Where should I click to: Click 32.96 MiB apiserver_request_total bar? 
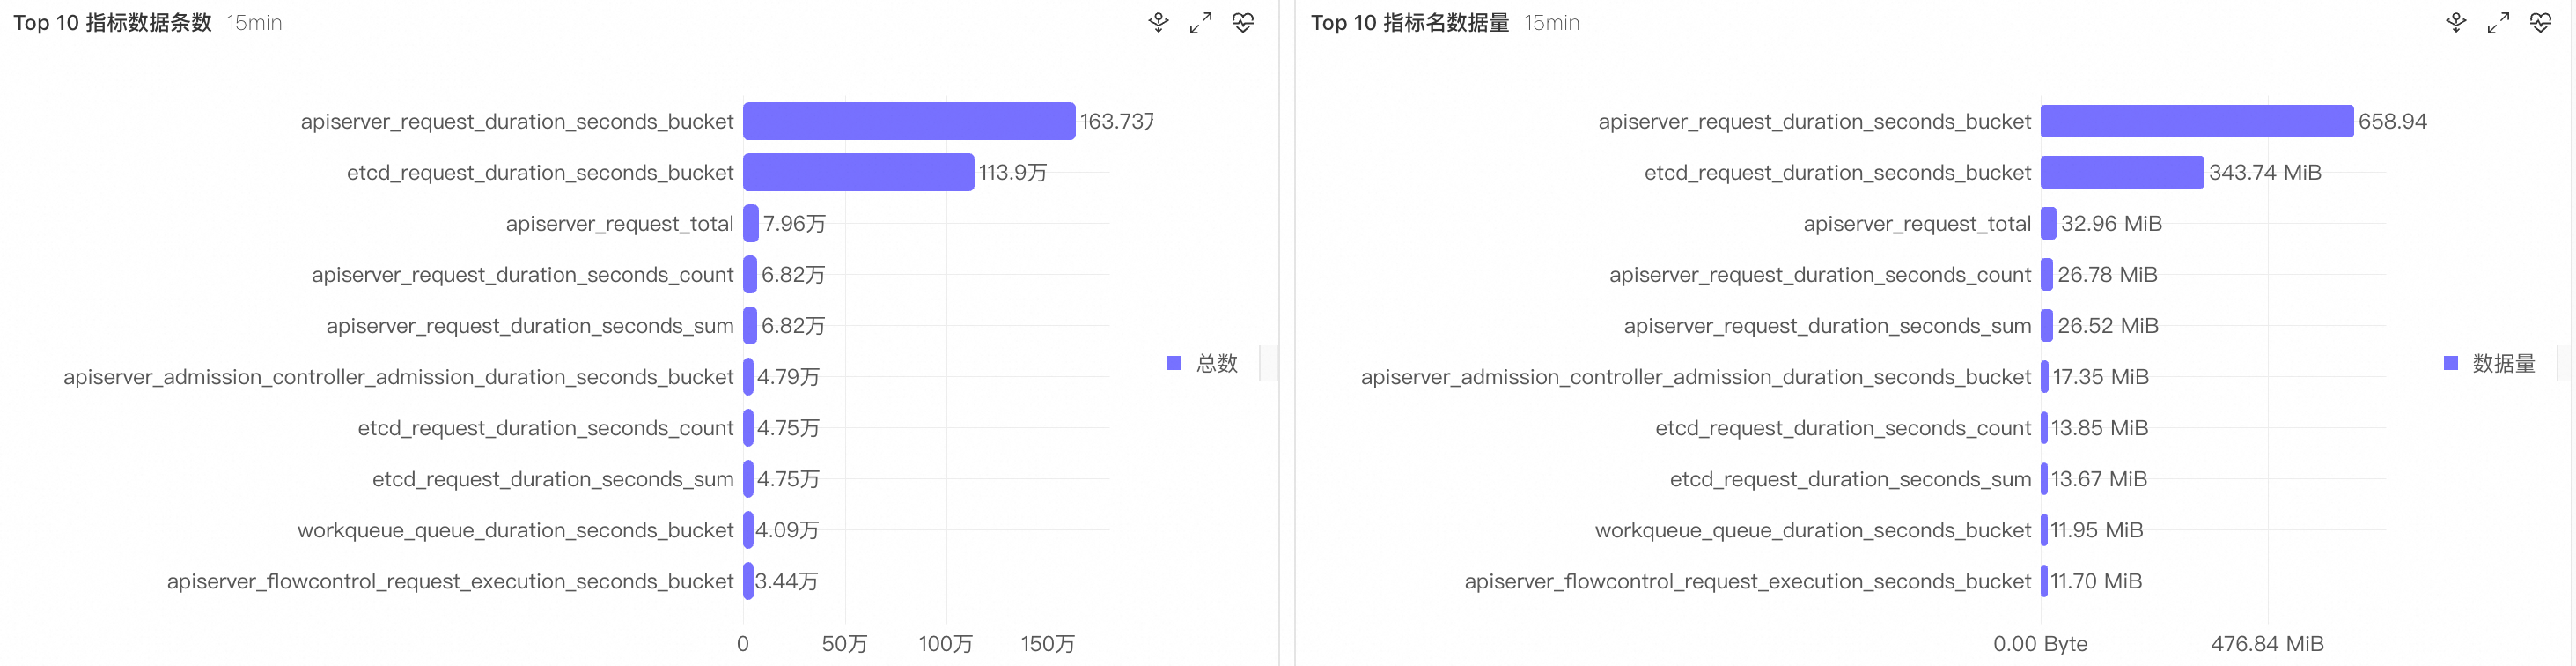coord(2048,223)
